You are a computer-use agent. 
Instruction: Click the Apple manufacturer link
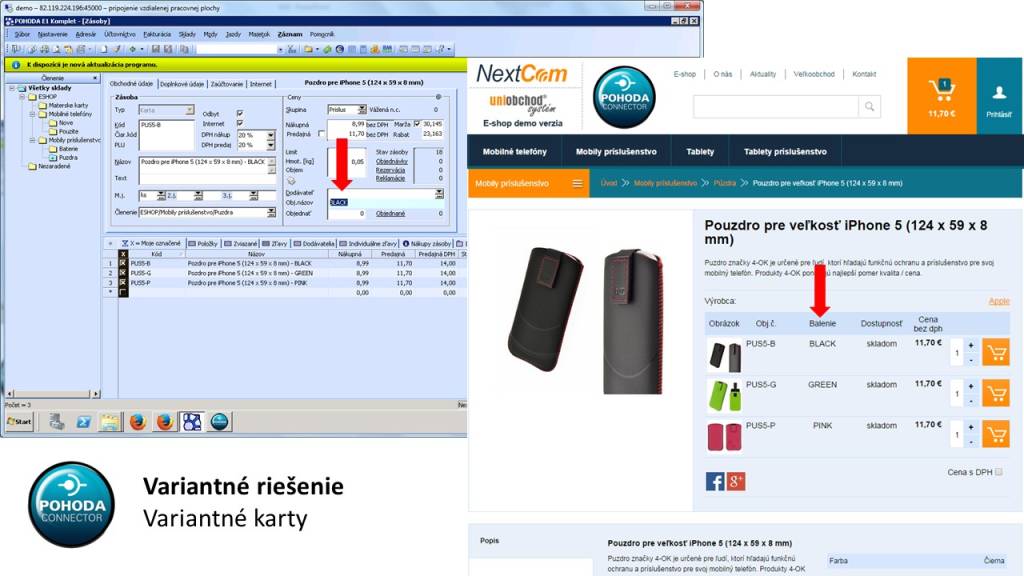[999, 301]
